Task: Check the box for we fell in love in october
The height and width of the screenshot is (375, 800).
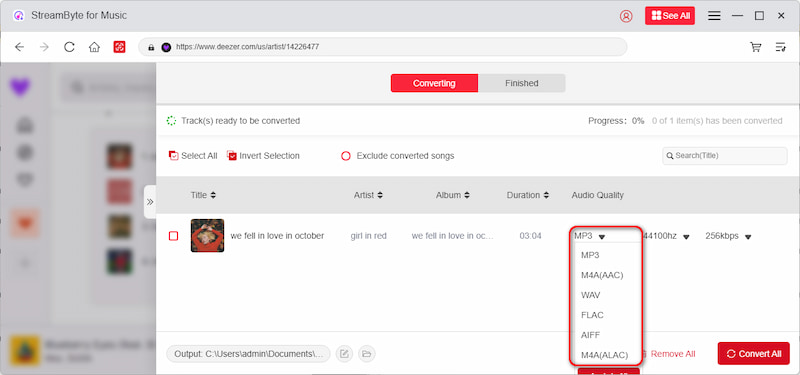Action: click(x=173, y=236)
